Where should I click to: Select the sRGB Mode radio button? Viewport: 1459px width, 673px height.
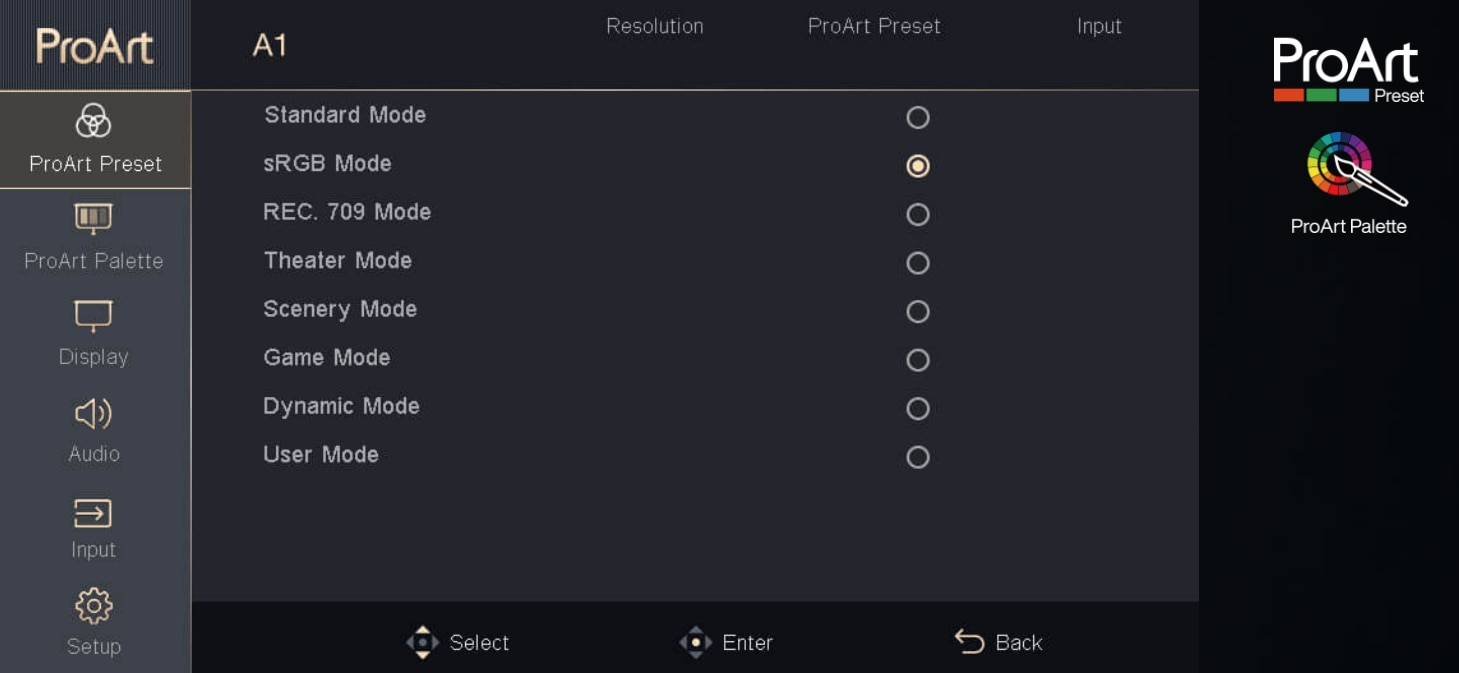(917, 166)
